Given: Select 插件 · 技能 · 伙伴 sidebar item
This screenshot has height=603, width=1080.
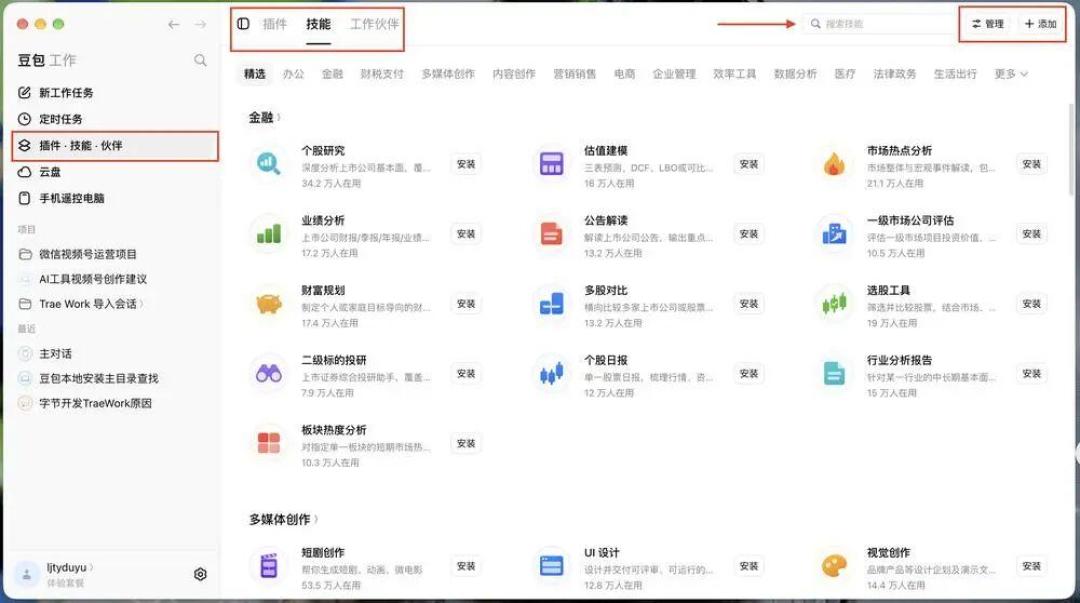Looking at the screenshot, I should click(x=115, y=145).
